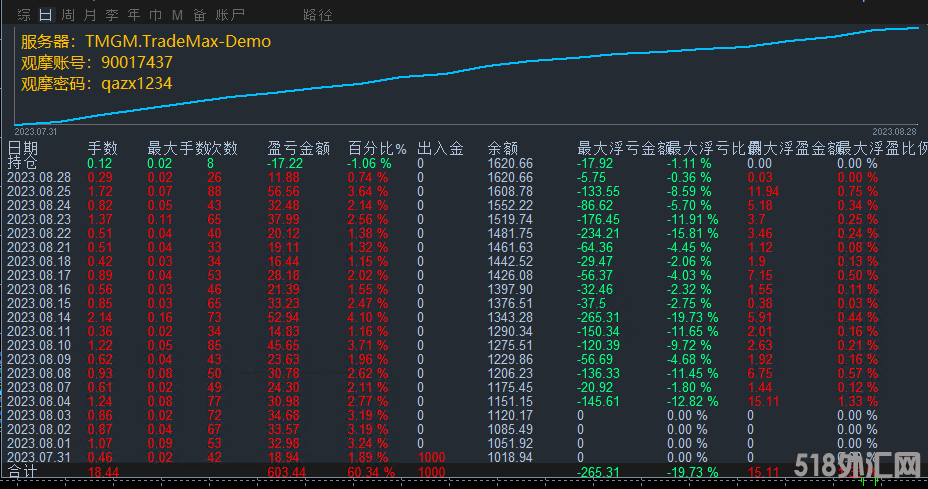Click the 最大手数 column header
This screenshot has width=928, height=489.
click(x=176, y=148)
